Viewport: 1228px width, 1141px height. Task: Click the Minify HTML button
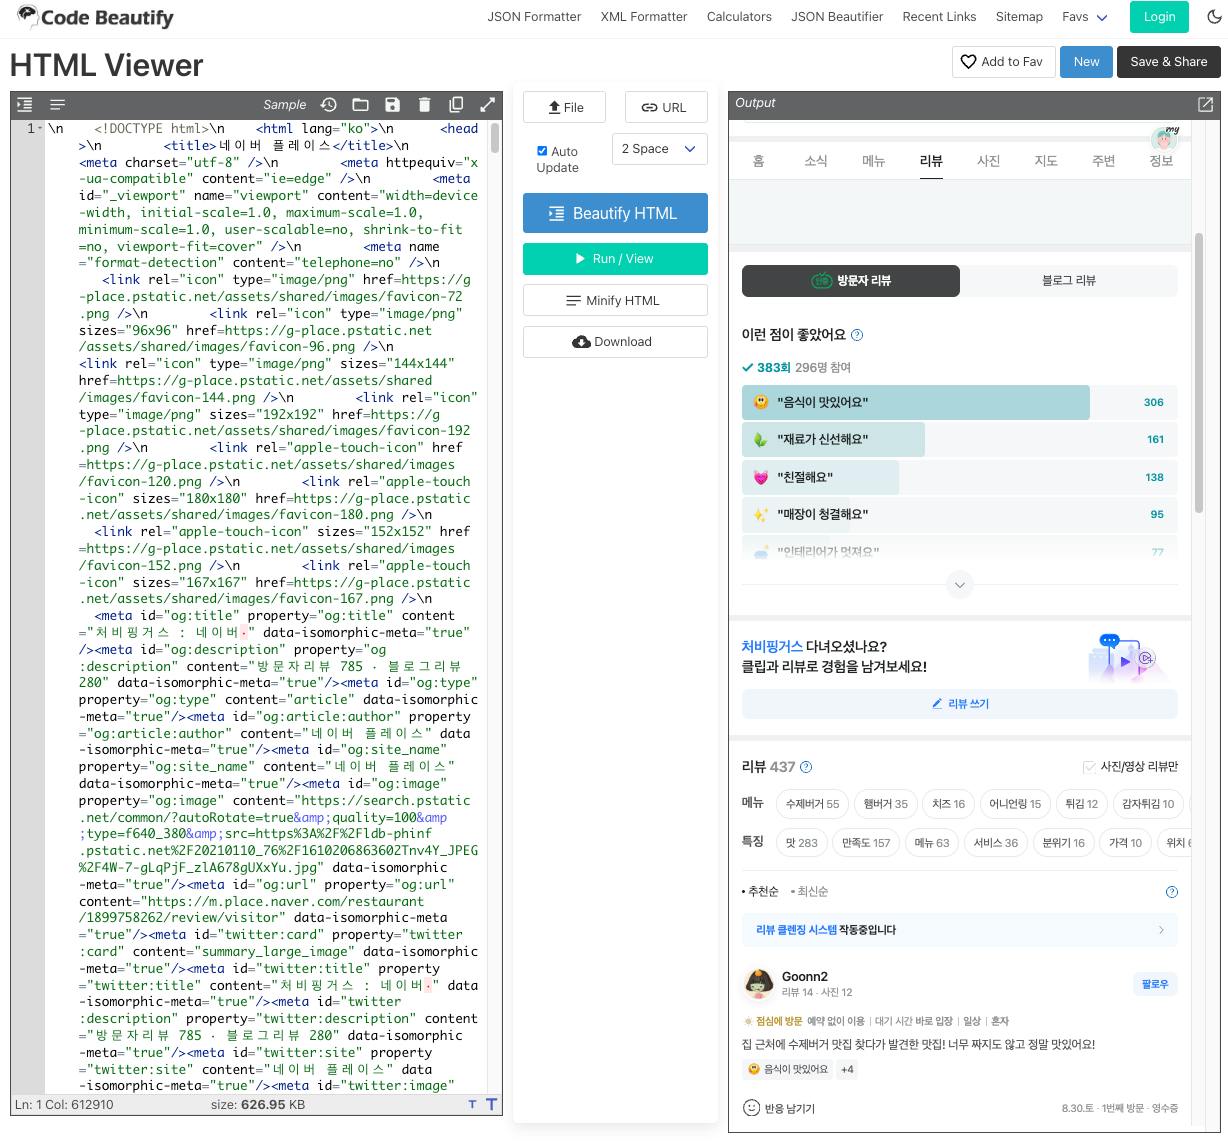click(615, 300)
